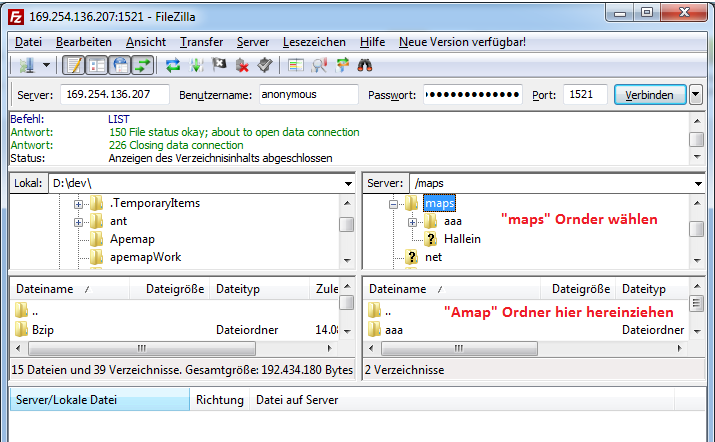The height and width of the screenshot is (442, 715).
Task: Refresh file and folder lists
Action: [x=172, y=65]
